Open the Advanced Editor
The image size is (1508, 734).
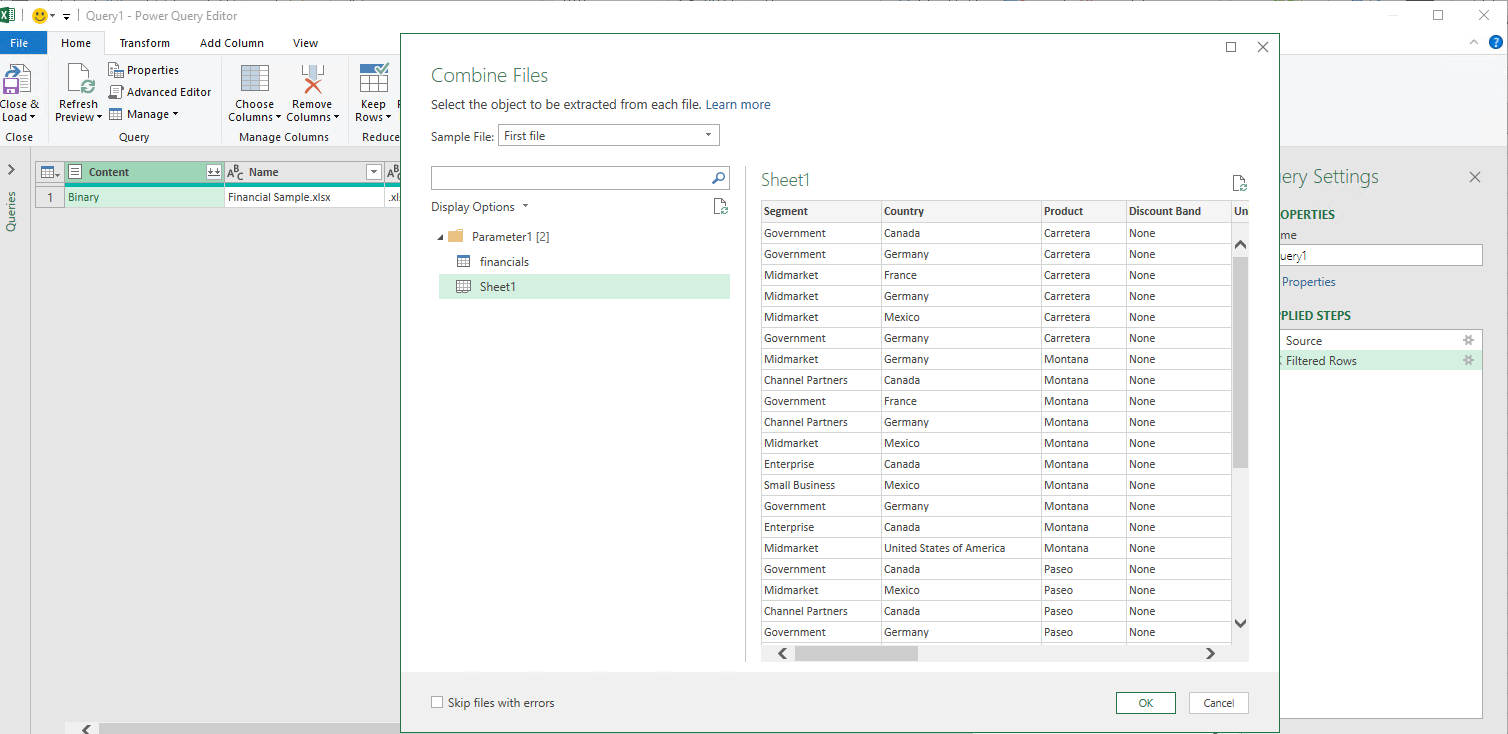160,92
